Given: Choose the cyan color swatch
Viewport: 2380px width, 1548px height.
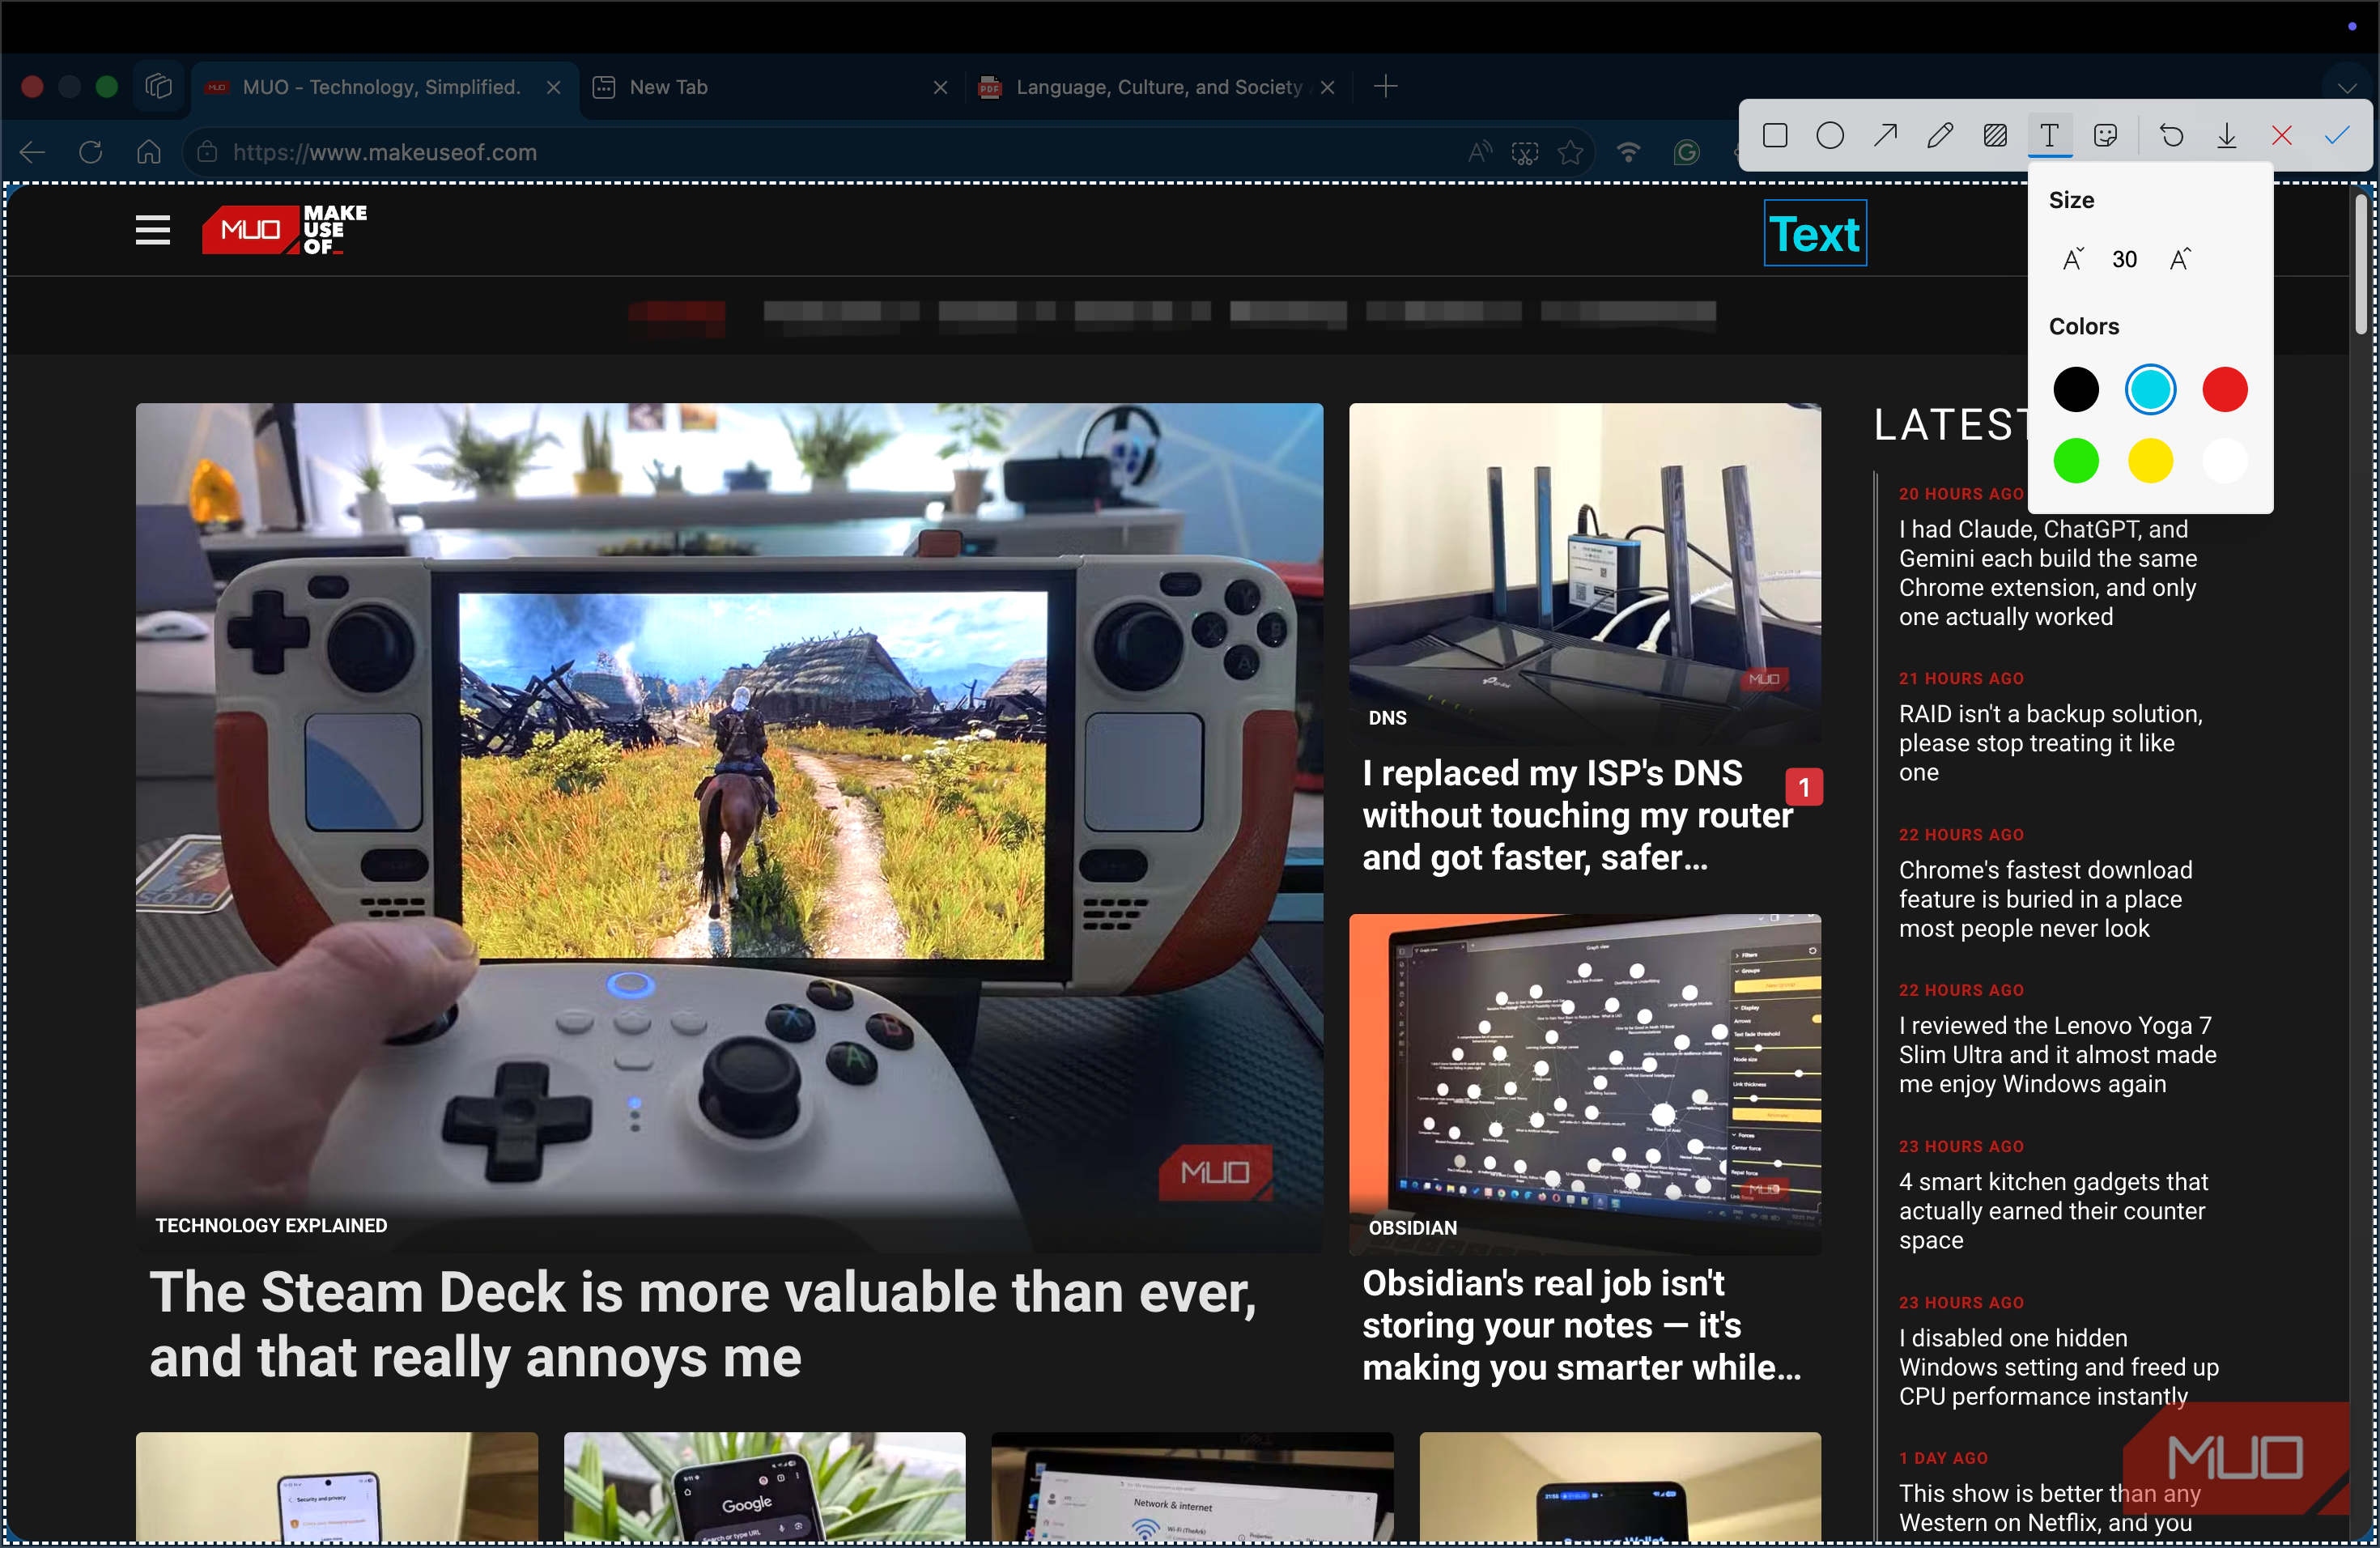Looking at the screenshot, I should 2150,389.
